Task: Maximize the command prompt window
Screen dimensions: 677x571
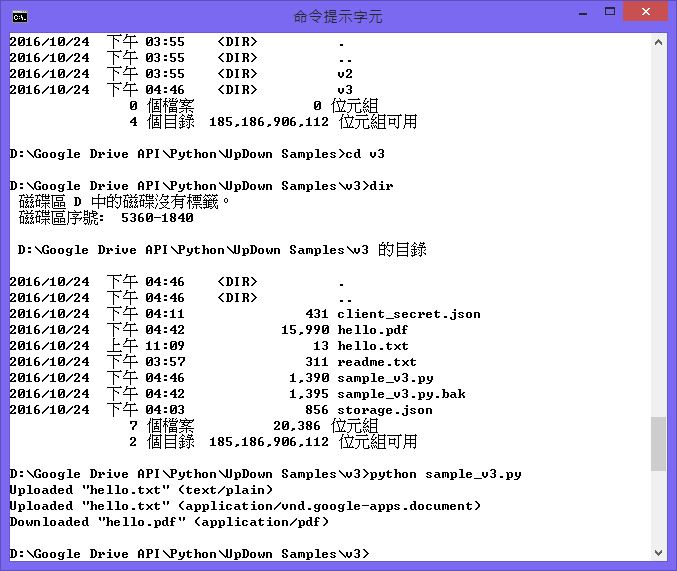Action: (x=610, y=12)
